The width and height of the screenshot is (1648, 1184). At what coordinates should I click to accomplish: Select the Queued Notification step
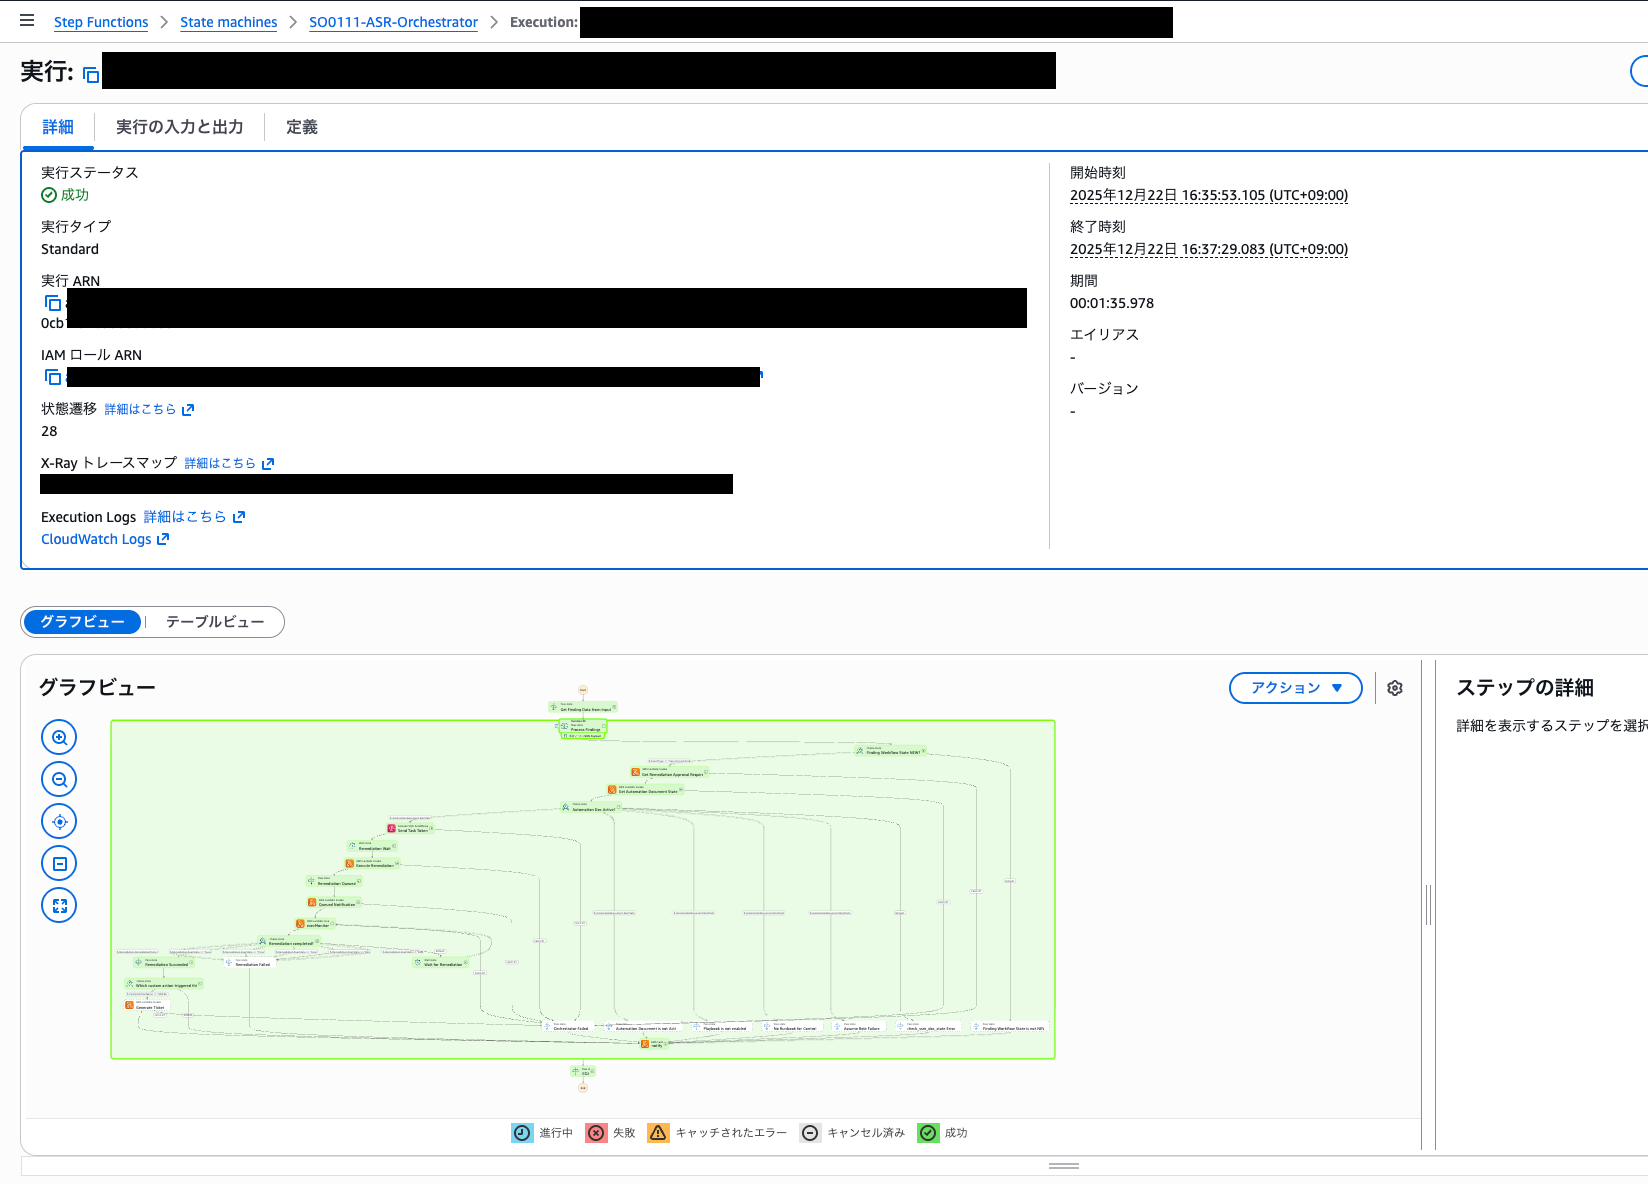coord(332,903)
